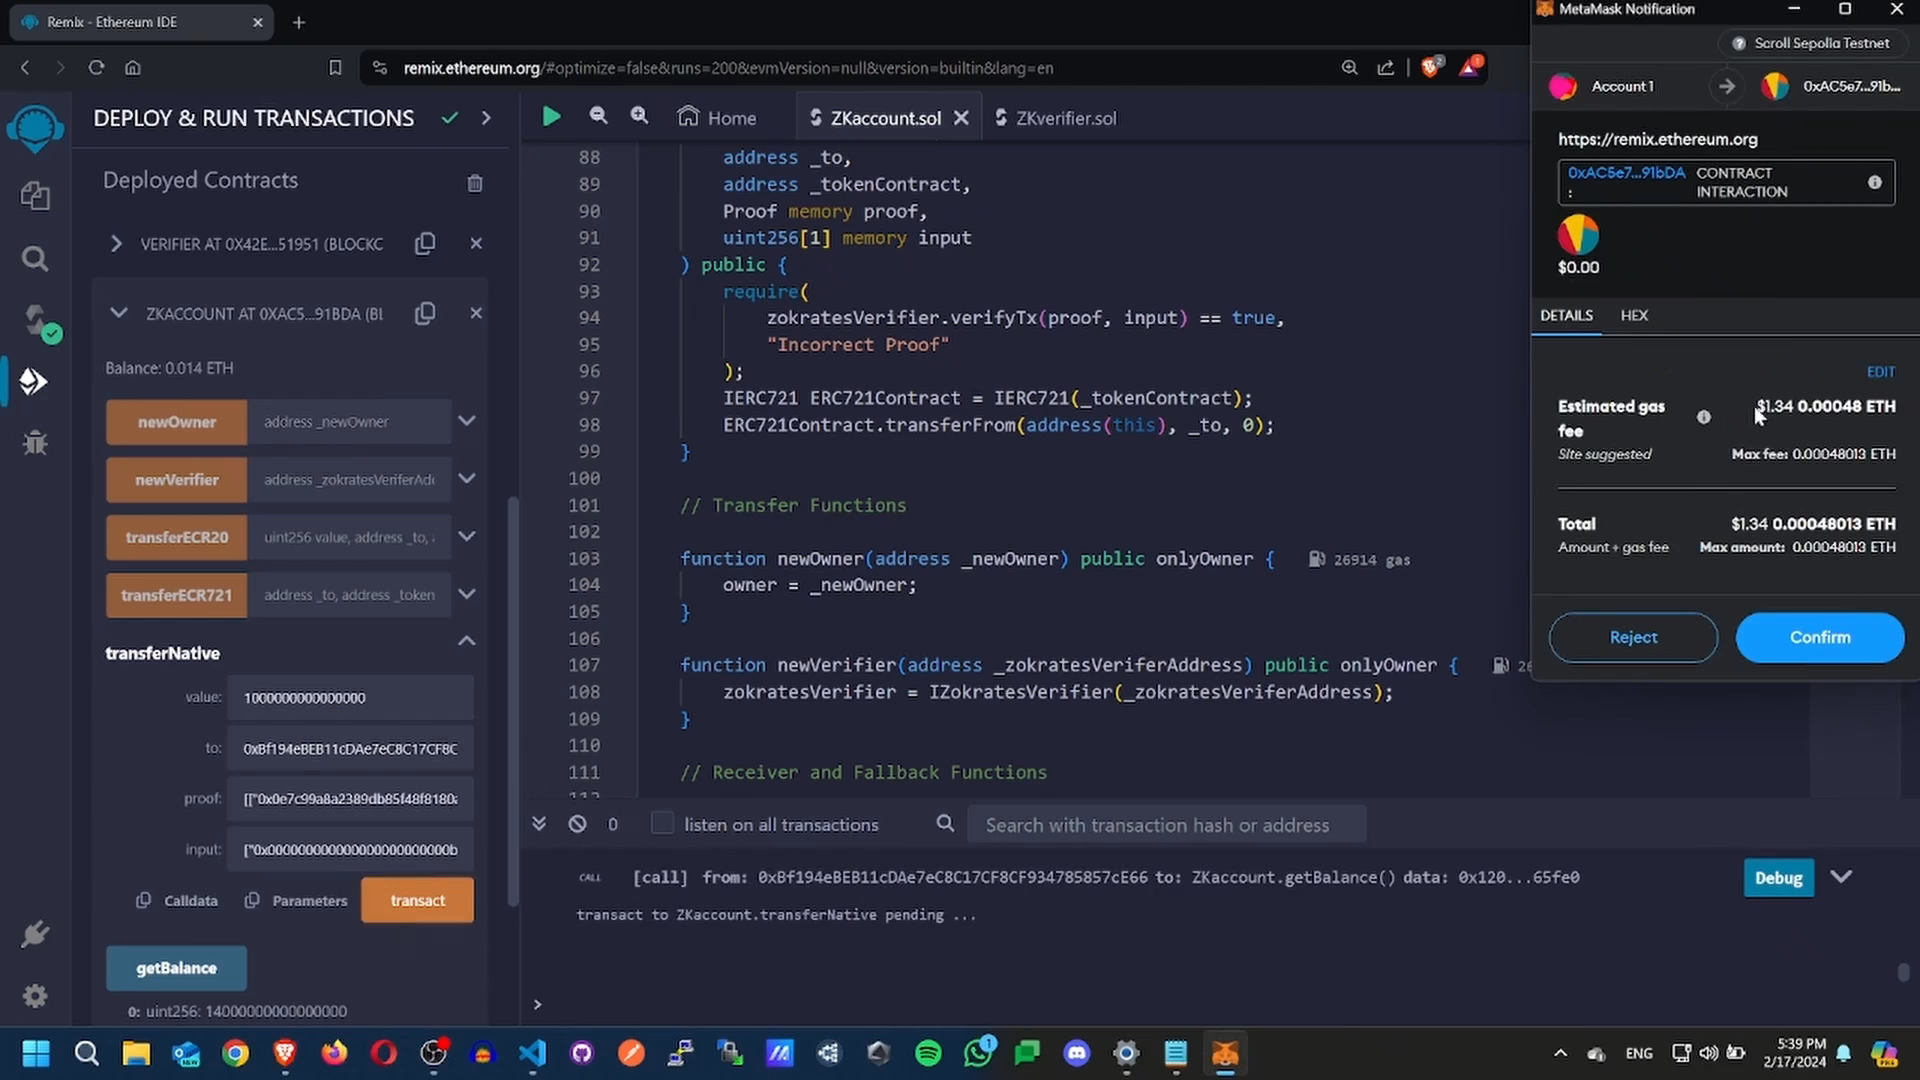Open the Search in files sidebar icon
Screen dimensions: 1920x1080
[35, 259]
